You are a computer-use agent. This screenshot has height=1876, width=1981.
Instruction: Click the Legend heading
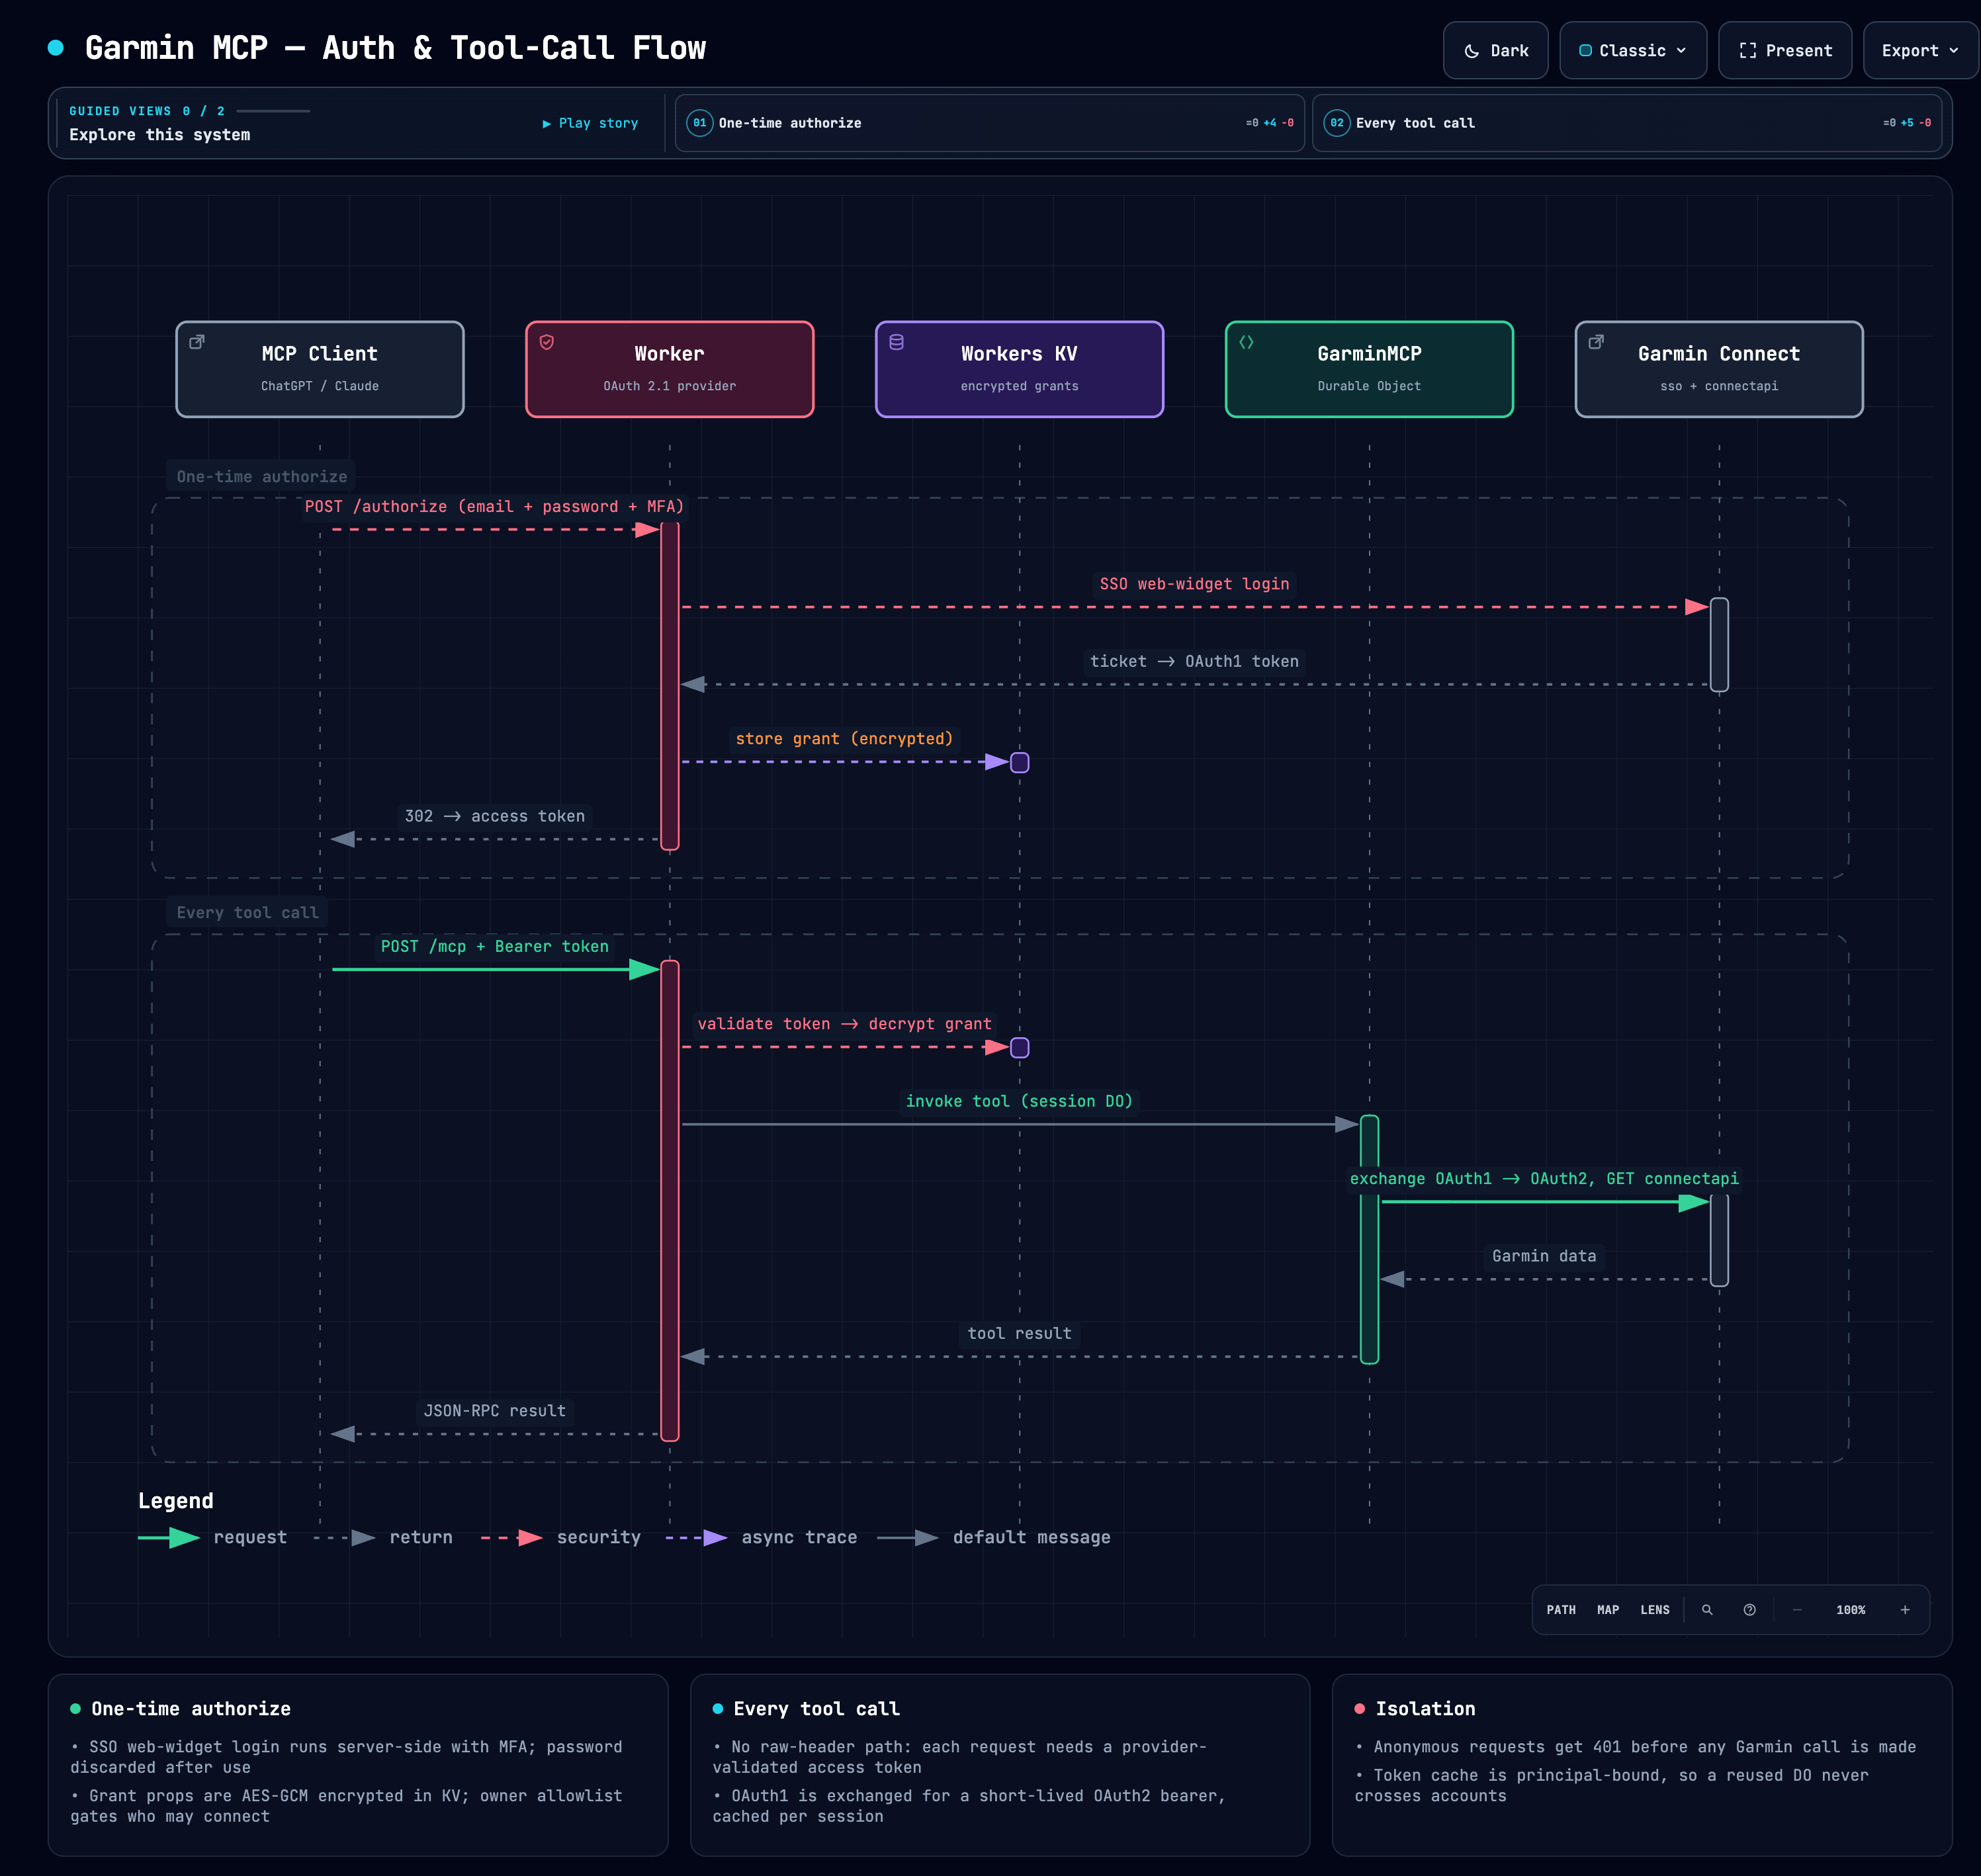pyautogui.click(x=176, y=1501)
